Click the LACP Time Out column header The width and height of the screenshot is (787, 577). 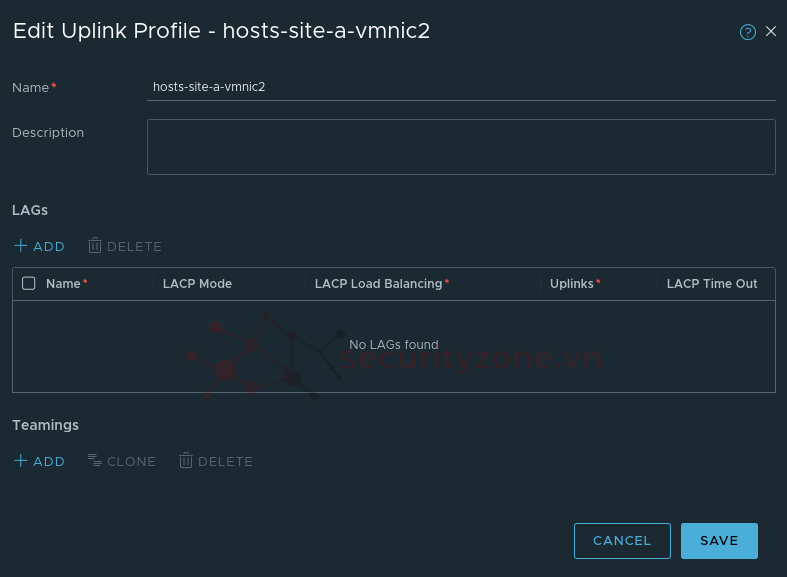point(712,284)
